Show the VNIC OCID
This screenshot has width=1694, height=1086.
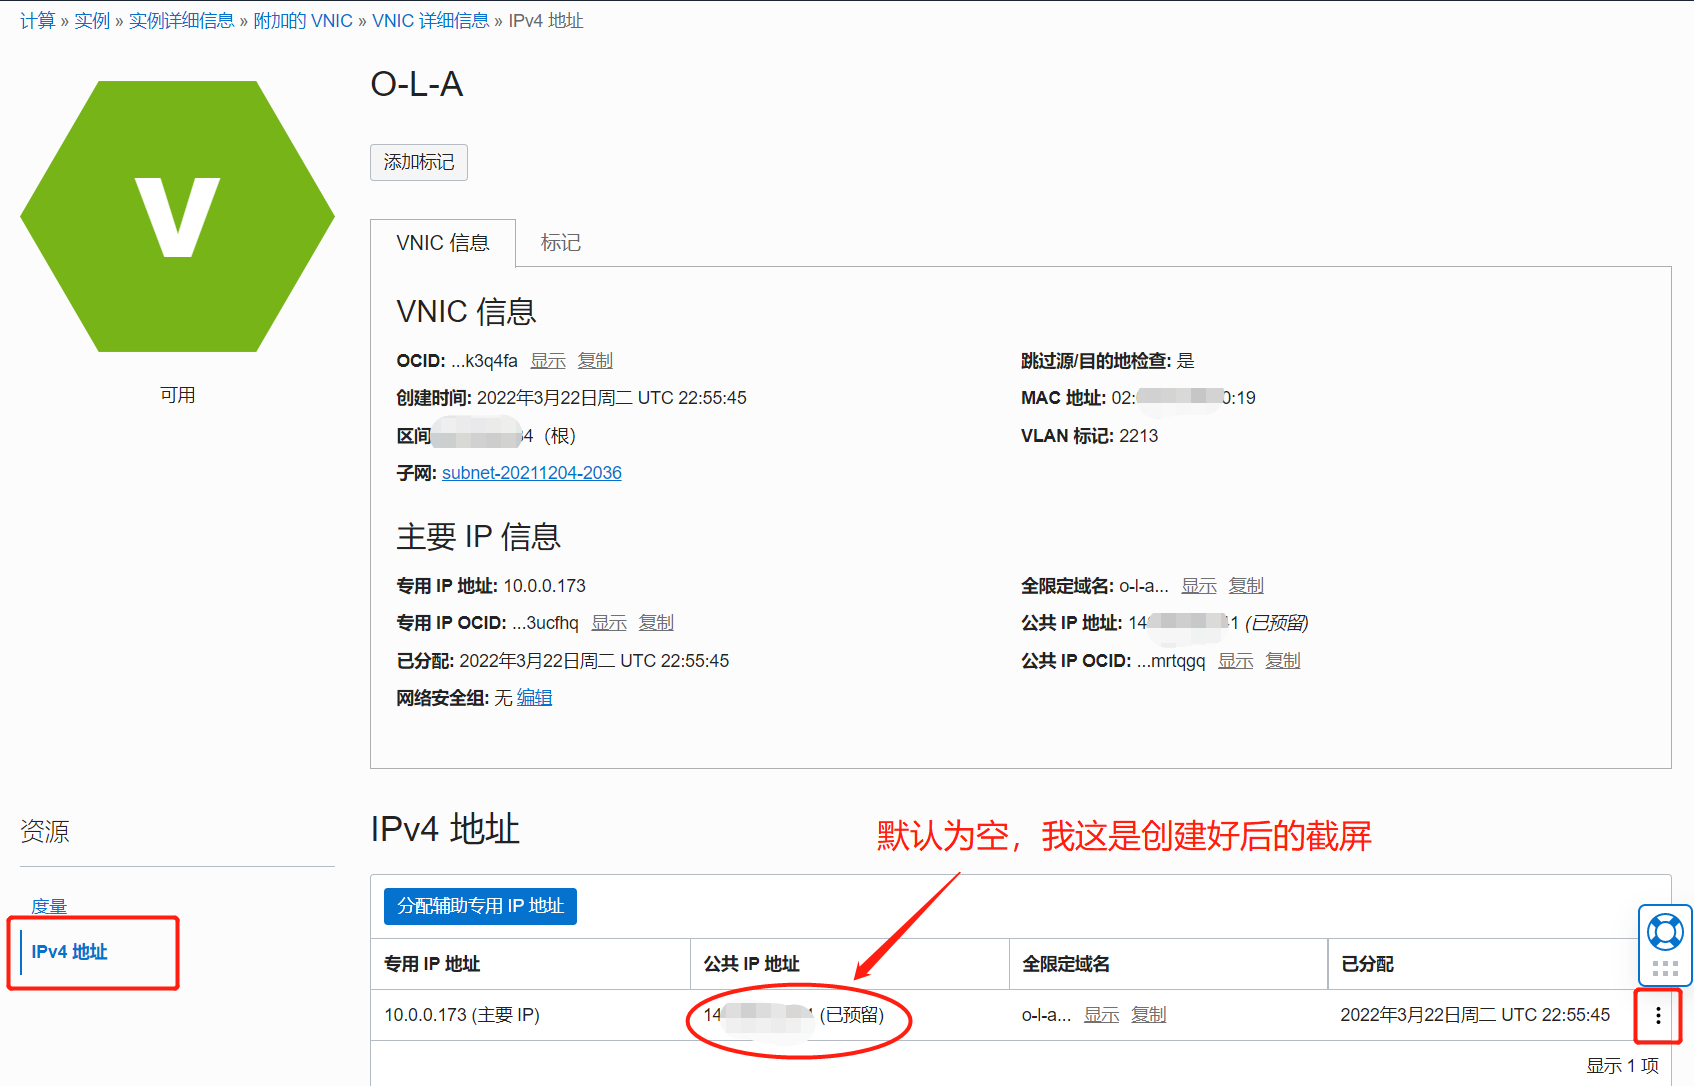tap(548, 360)
